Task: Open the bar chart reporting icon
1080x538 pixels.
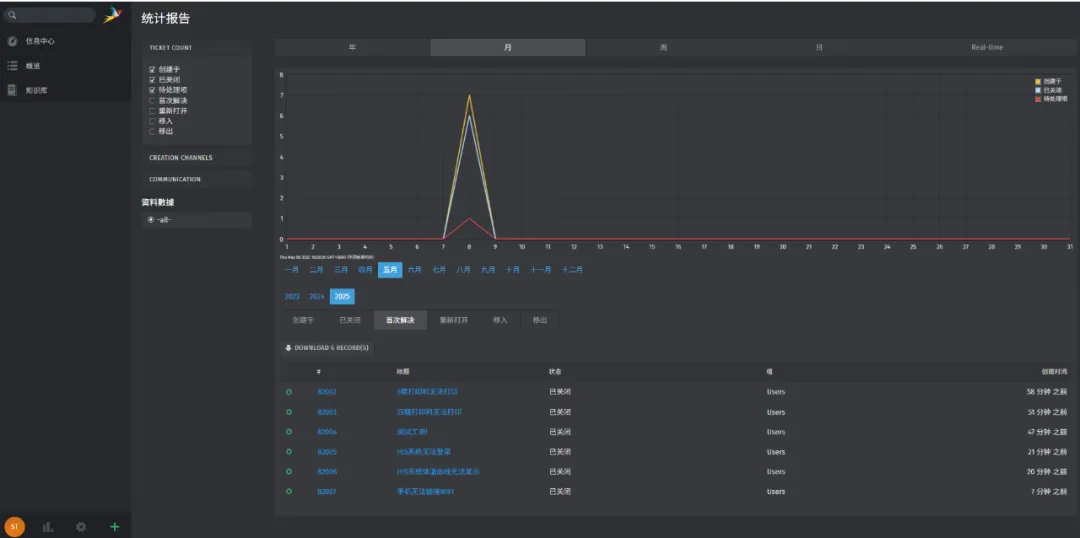Action: pos(48,527)
